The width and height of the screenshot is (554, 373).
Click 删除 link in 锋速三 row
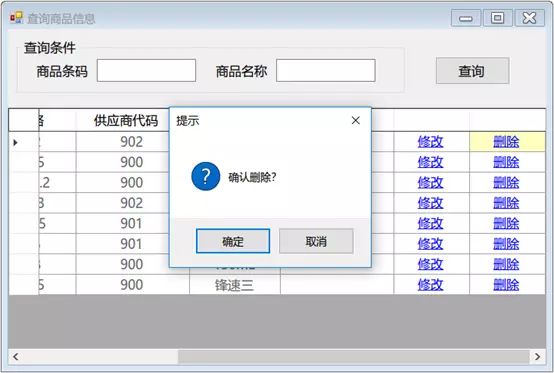click(x=506, y=285)
